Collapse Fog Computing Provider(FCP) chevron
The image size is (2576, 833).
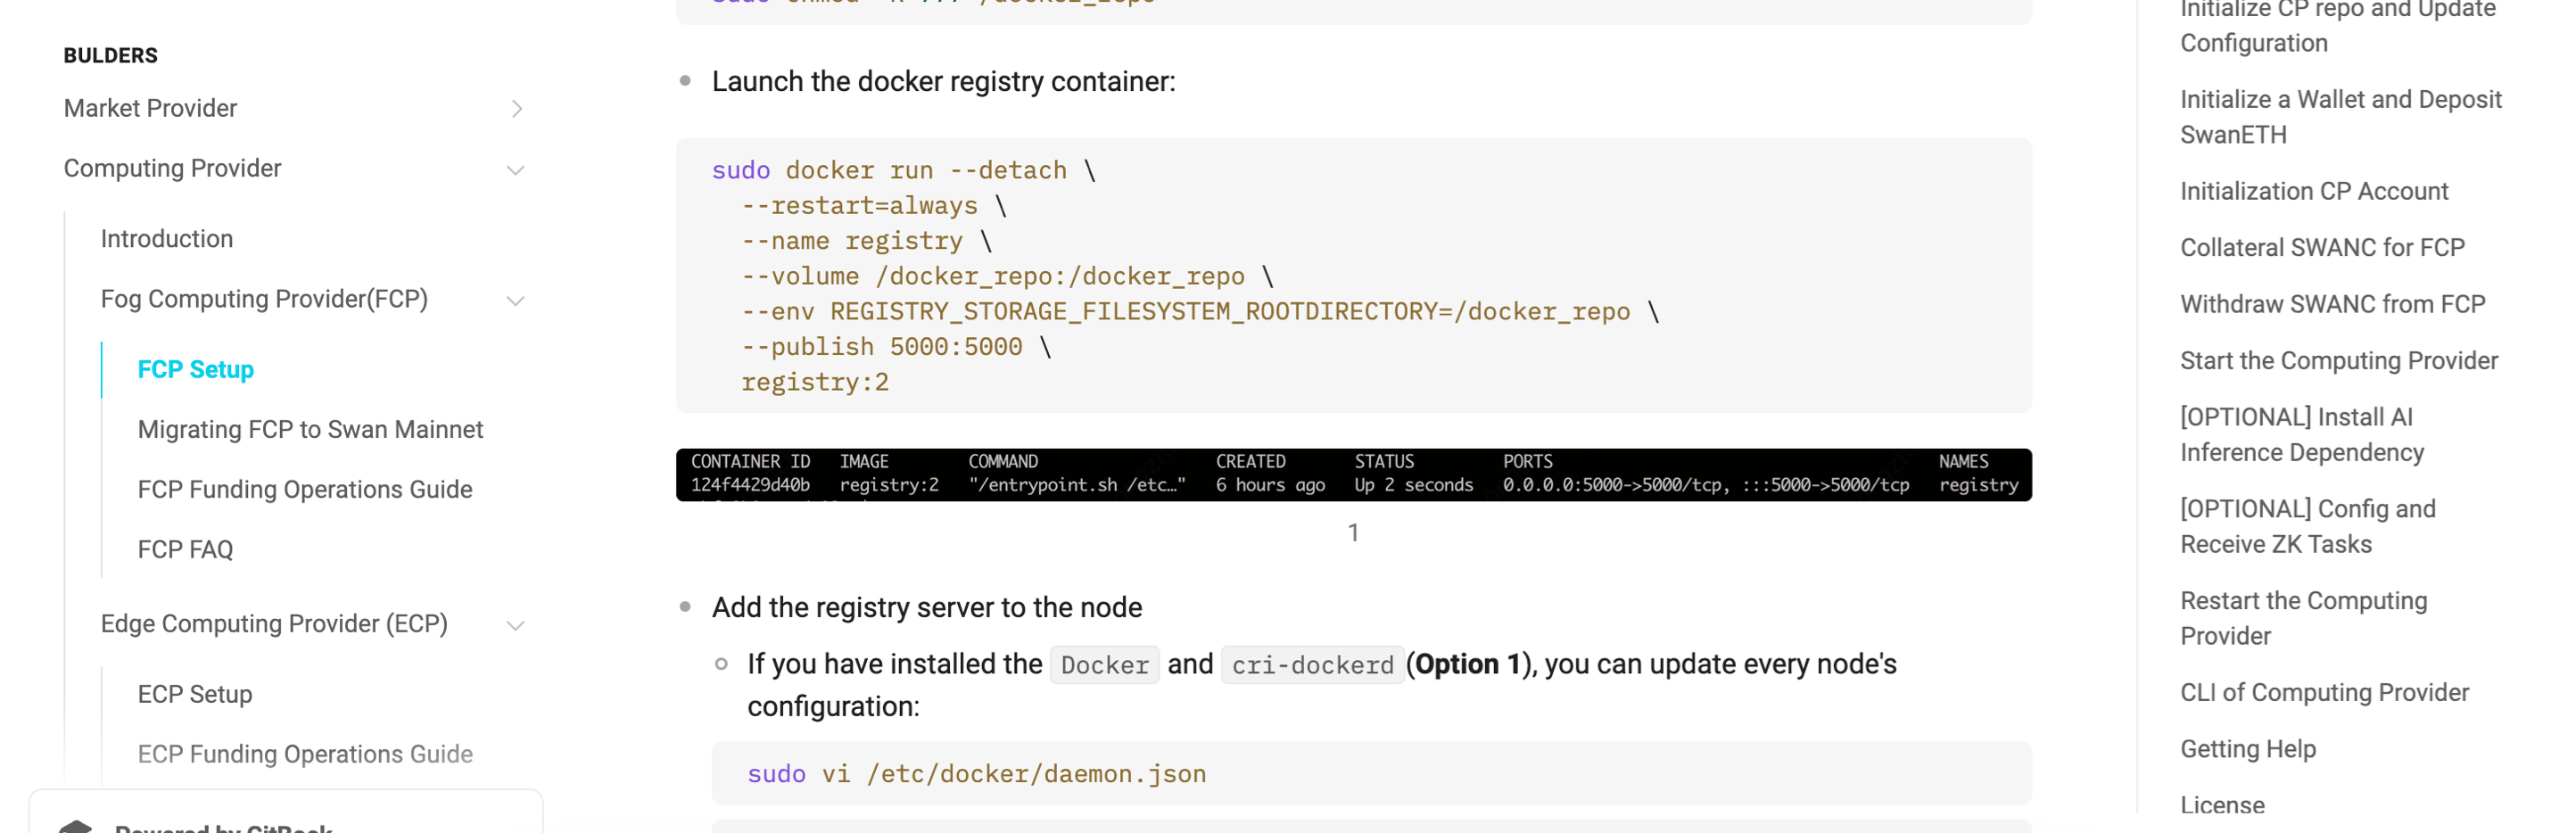point(516,300)
